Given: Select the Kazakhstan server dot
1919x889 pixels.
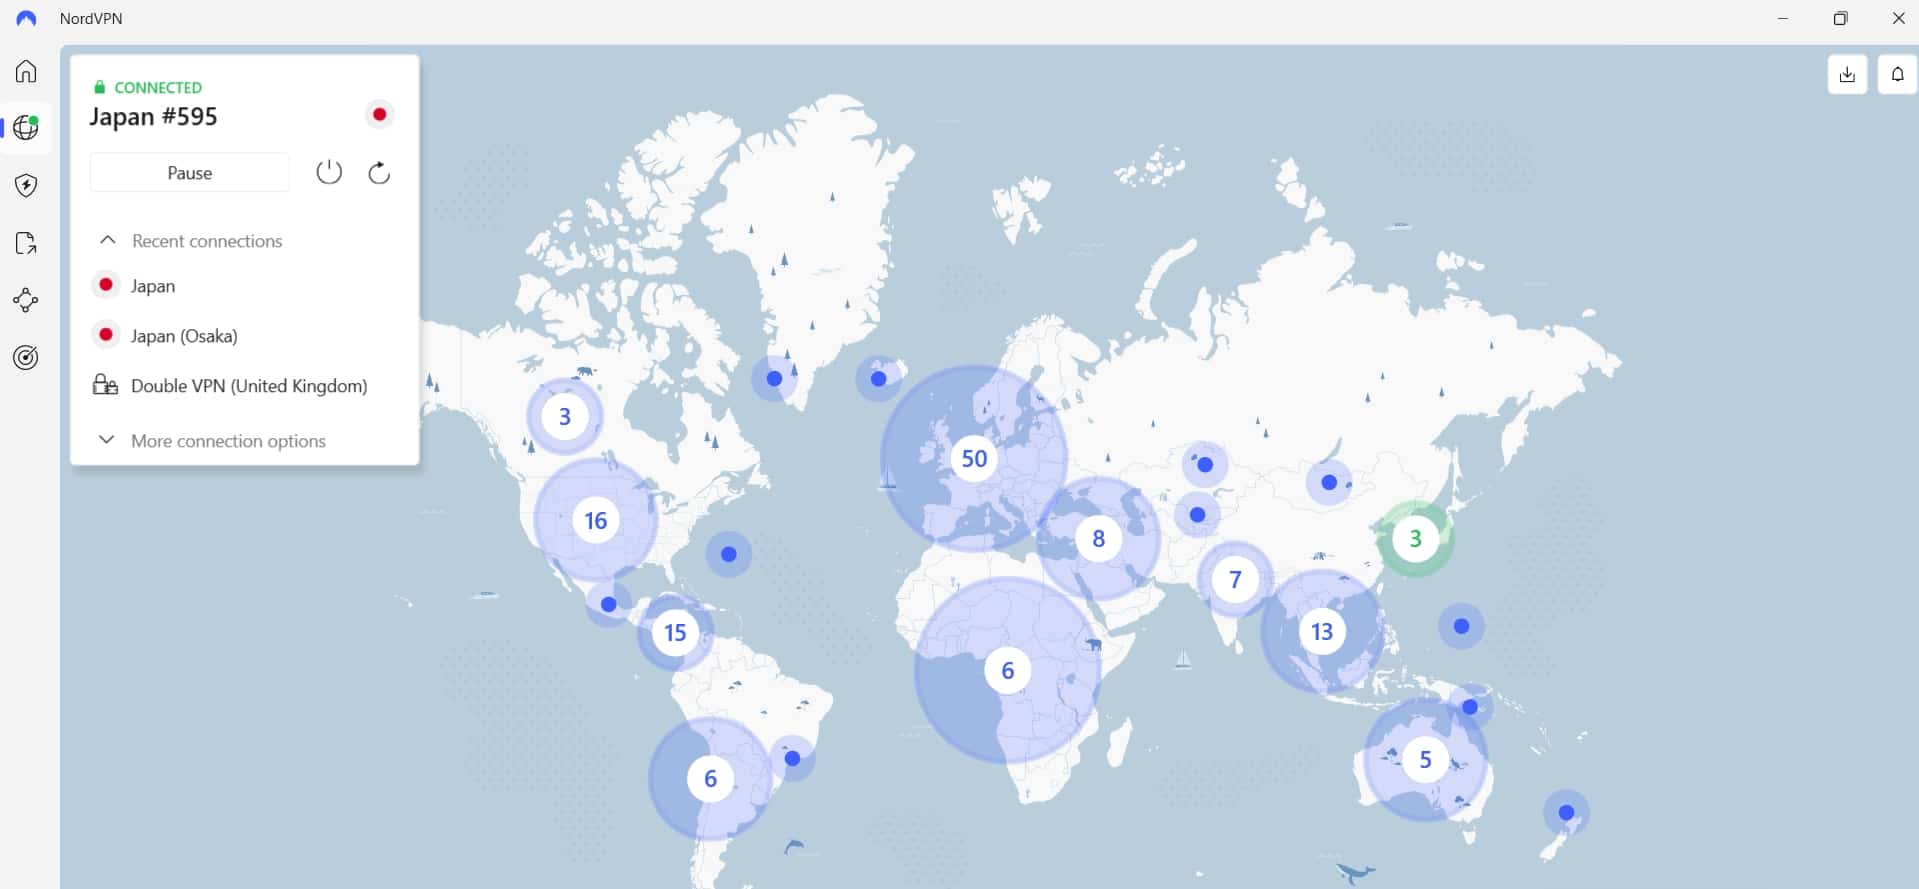Looking at the screenshot, I should click(1205, 465).
